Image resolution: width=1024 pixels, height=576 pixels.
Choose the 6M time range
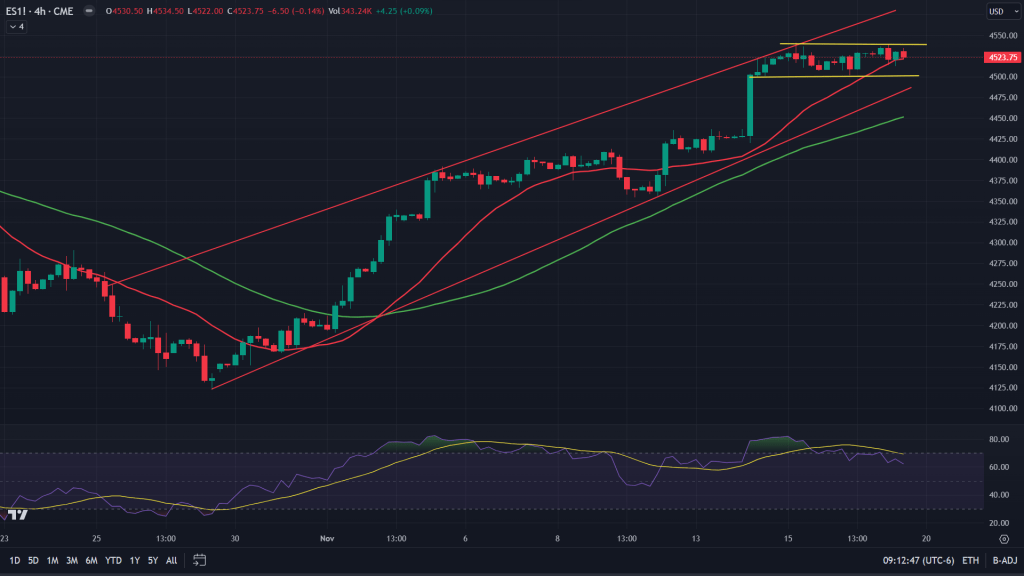pyautogui.click(x=91, y=560)
